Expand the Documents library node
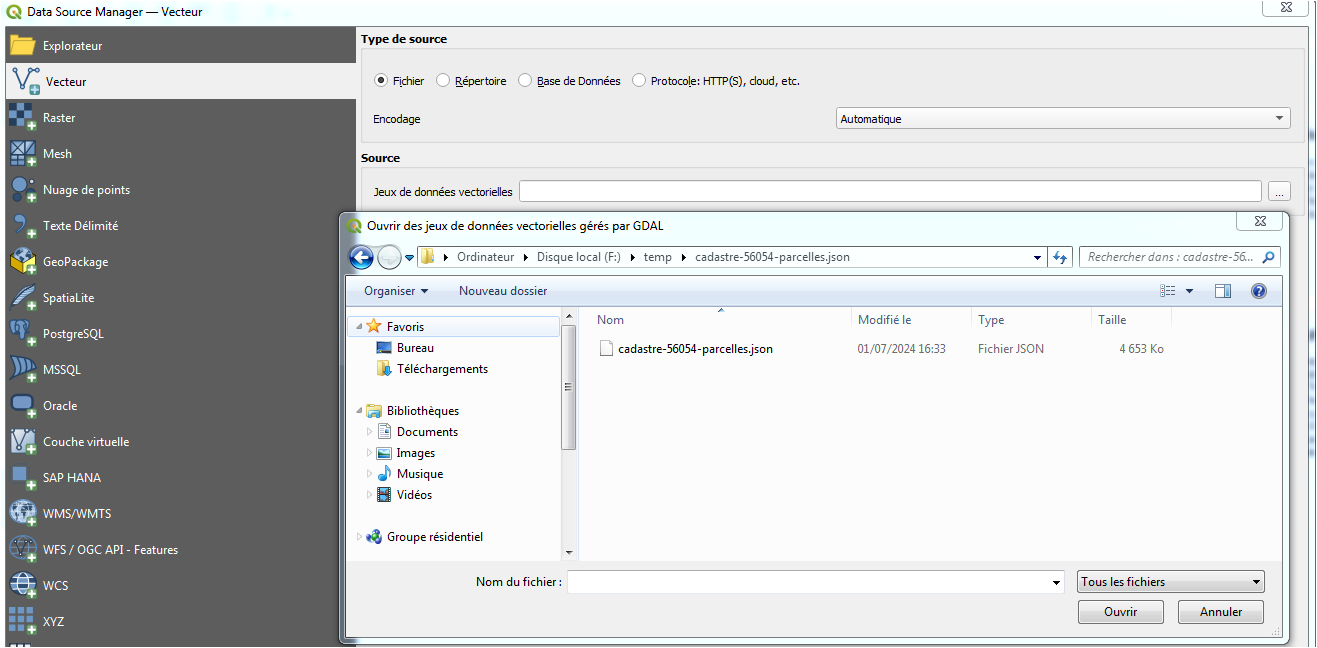 pyautogui.click(x=370, y=432)
